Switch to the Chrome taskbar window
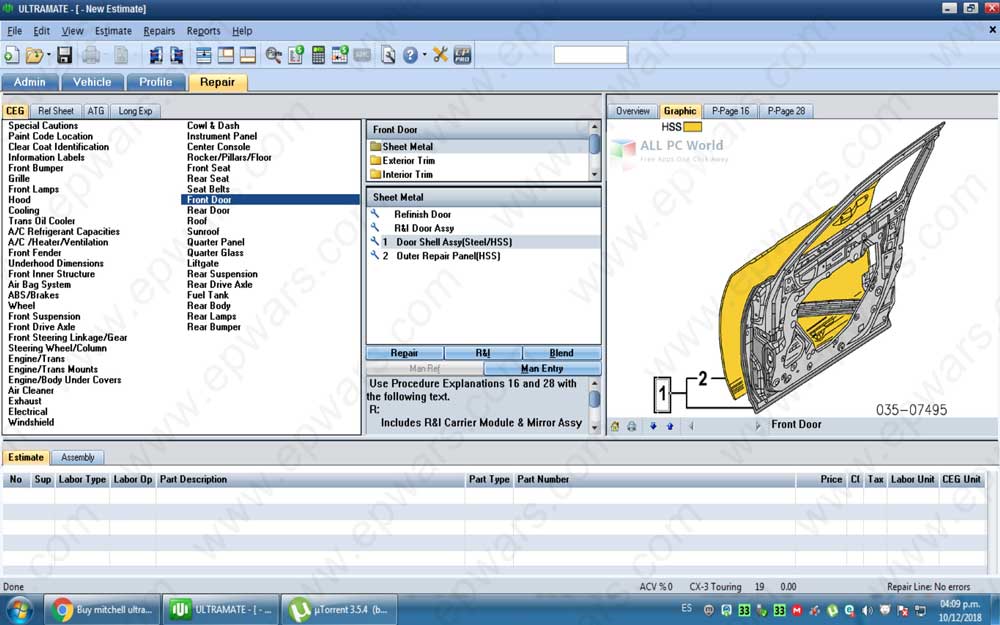1000x625 pixels. [101, 610]
